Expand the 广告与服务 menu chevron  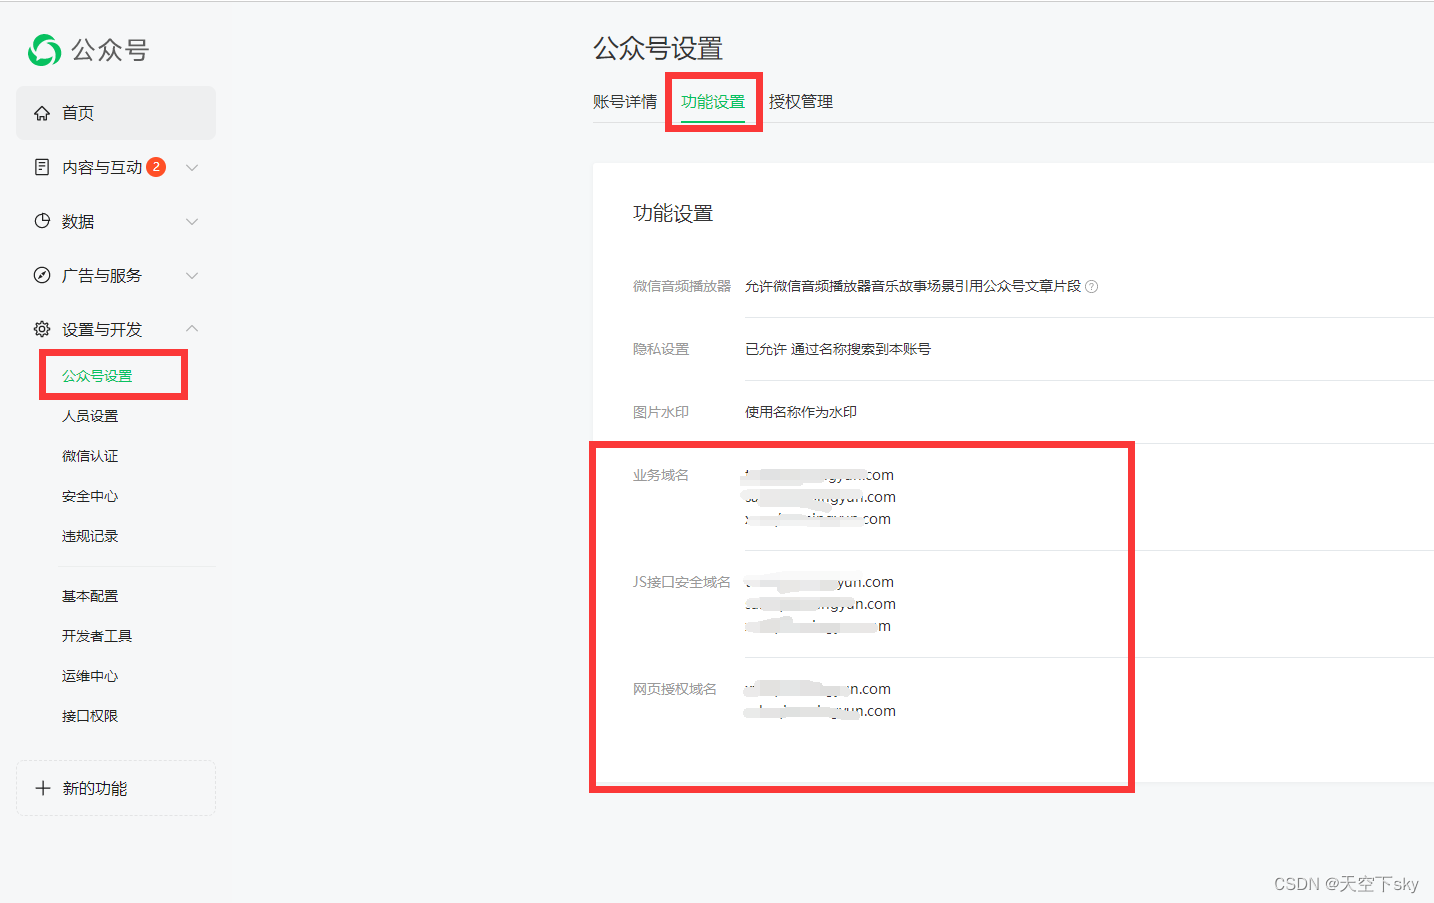click(x=192, y=276)
